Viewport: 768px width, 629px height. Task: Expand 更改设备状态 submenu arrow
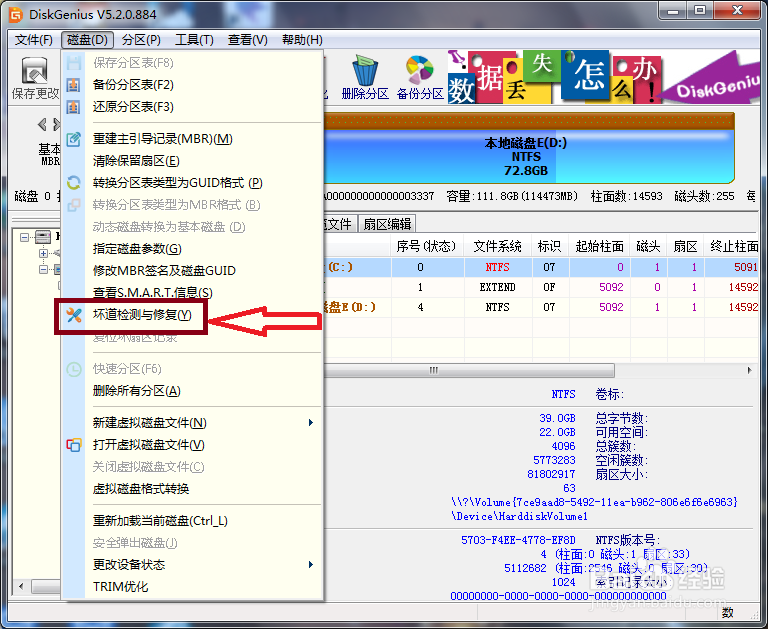coord(311,565)
